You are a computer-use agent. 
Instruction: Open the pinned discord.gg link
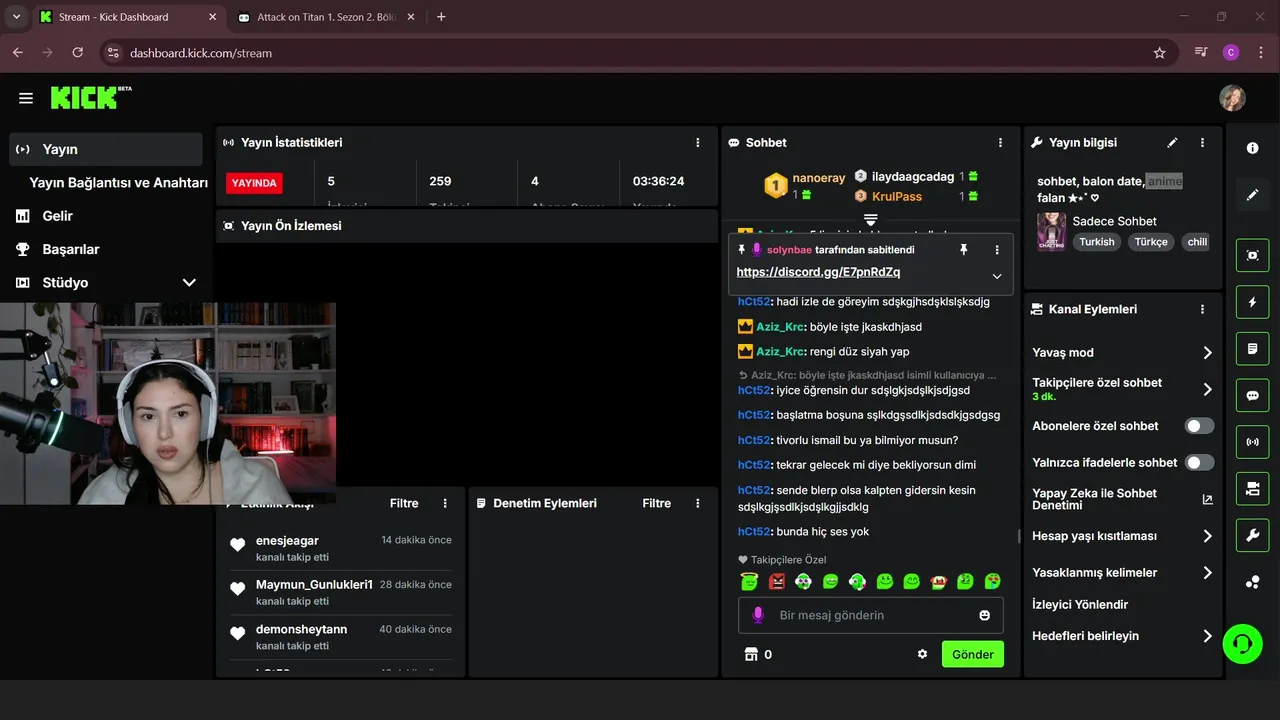point(818,272)
